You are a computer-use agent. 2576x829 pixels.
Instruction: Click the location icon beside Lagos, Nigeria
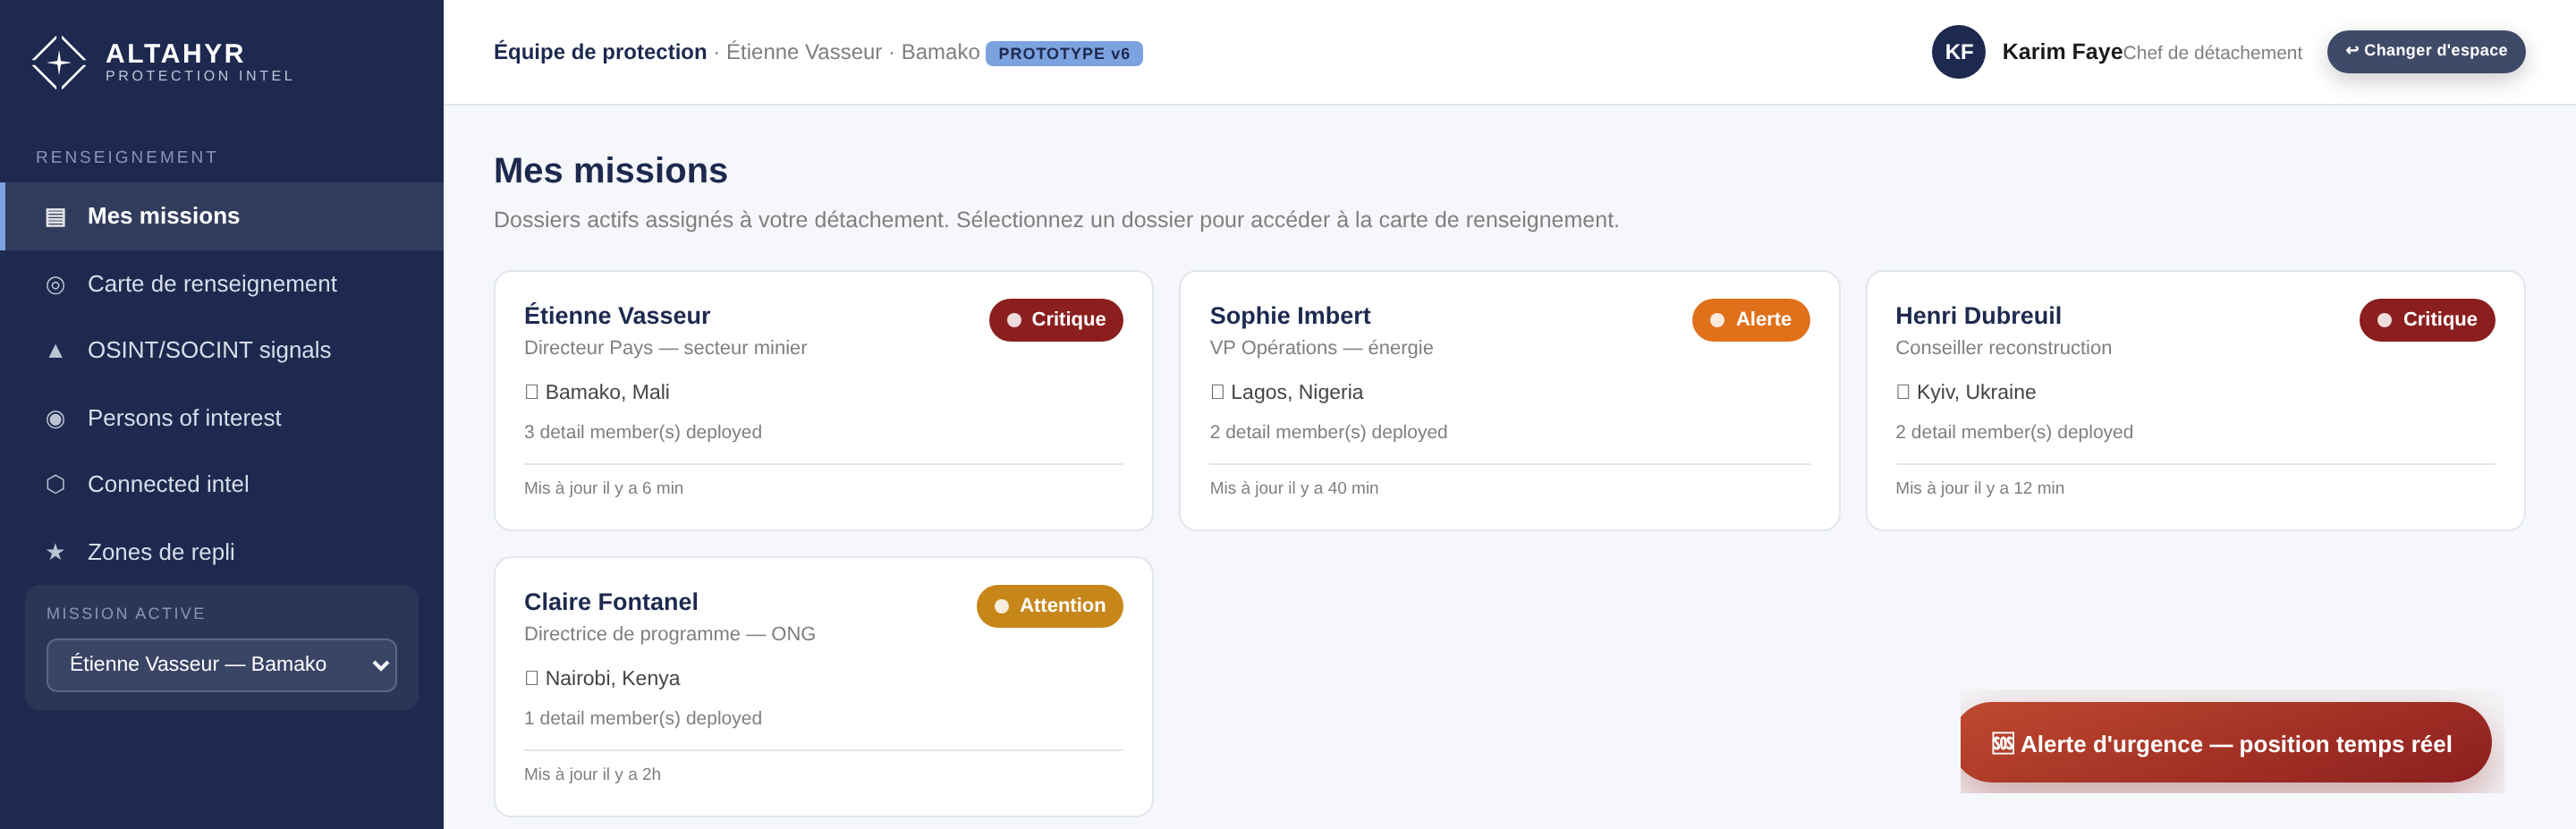(1217, 392)
